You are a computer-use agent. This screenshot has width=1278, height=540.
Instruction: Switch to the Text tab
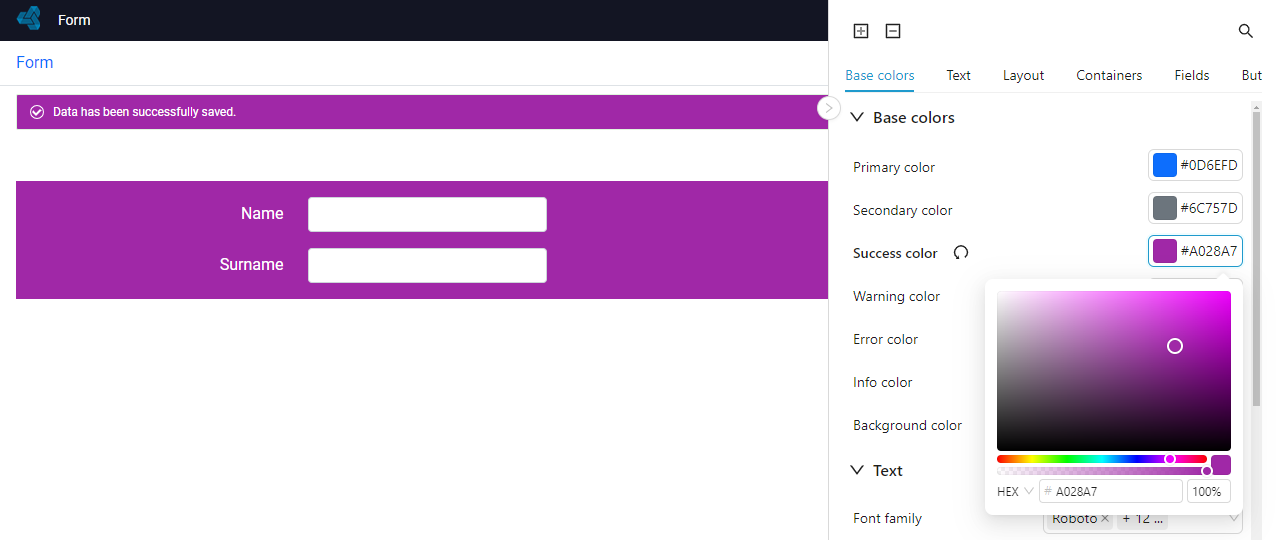click(x=958, y=75)
